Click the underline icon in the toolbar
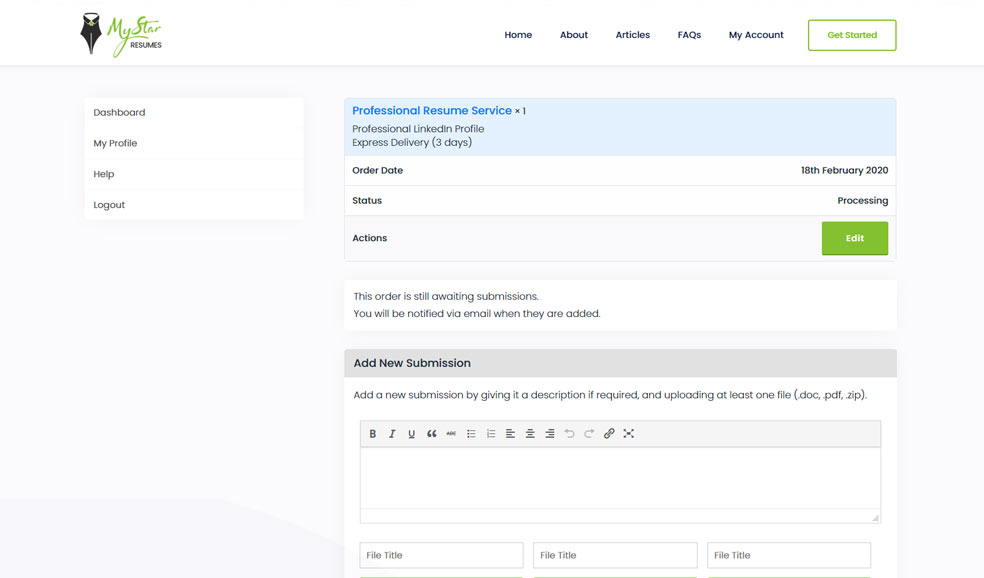This screenshot has width=984, height=578. point(411,434)
